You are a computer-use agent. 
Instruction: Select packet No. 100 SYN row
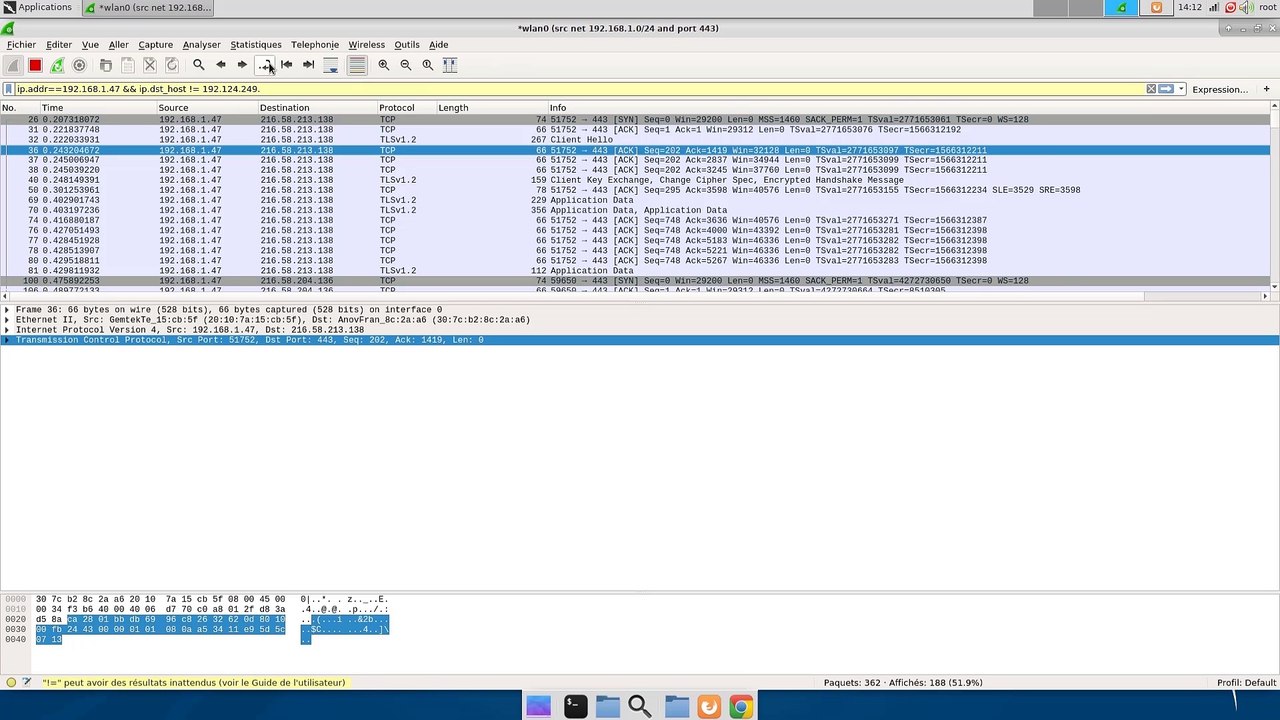click(x=635, y=281)
